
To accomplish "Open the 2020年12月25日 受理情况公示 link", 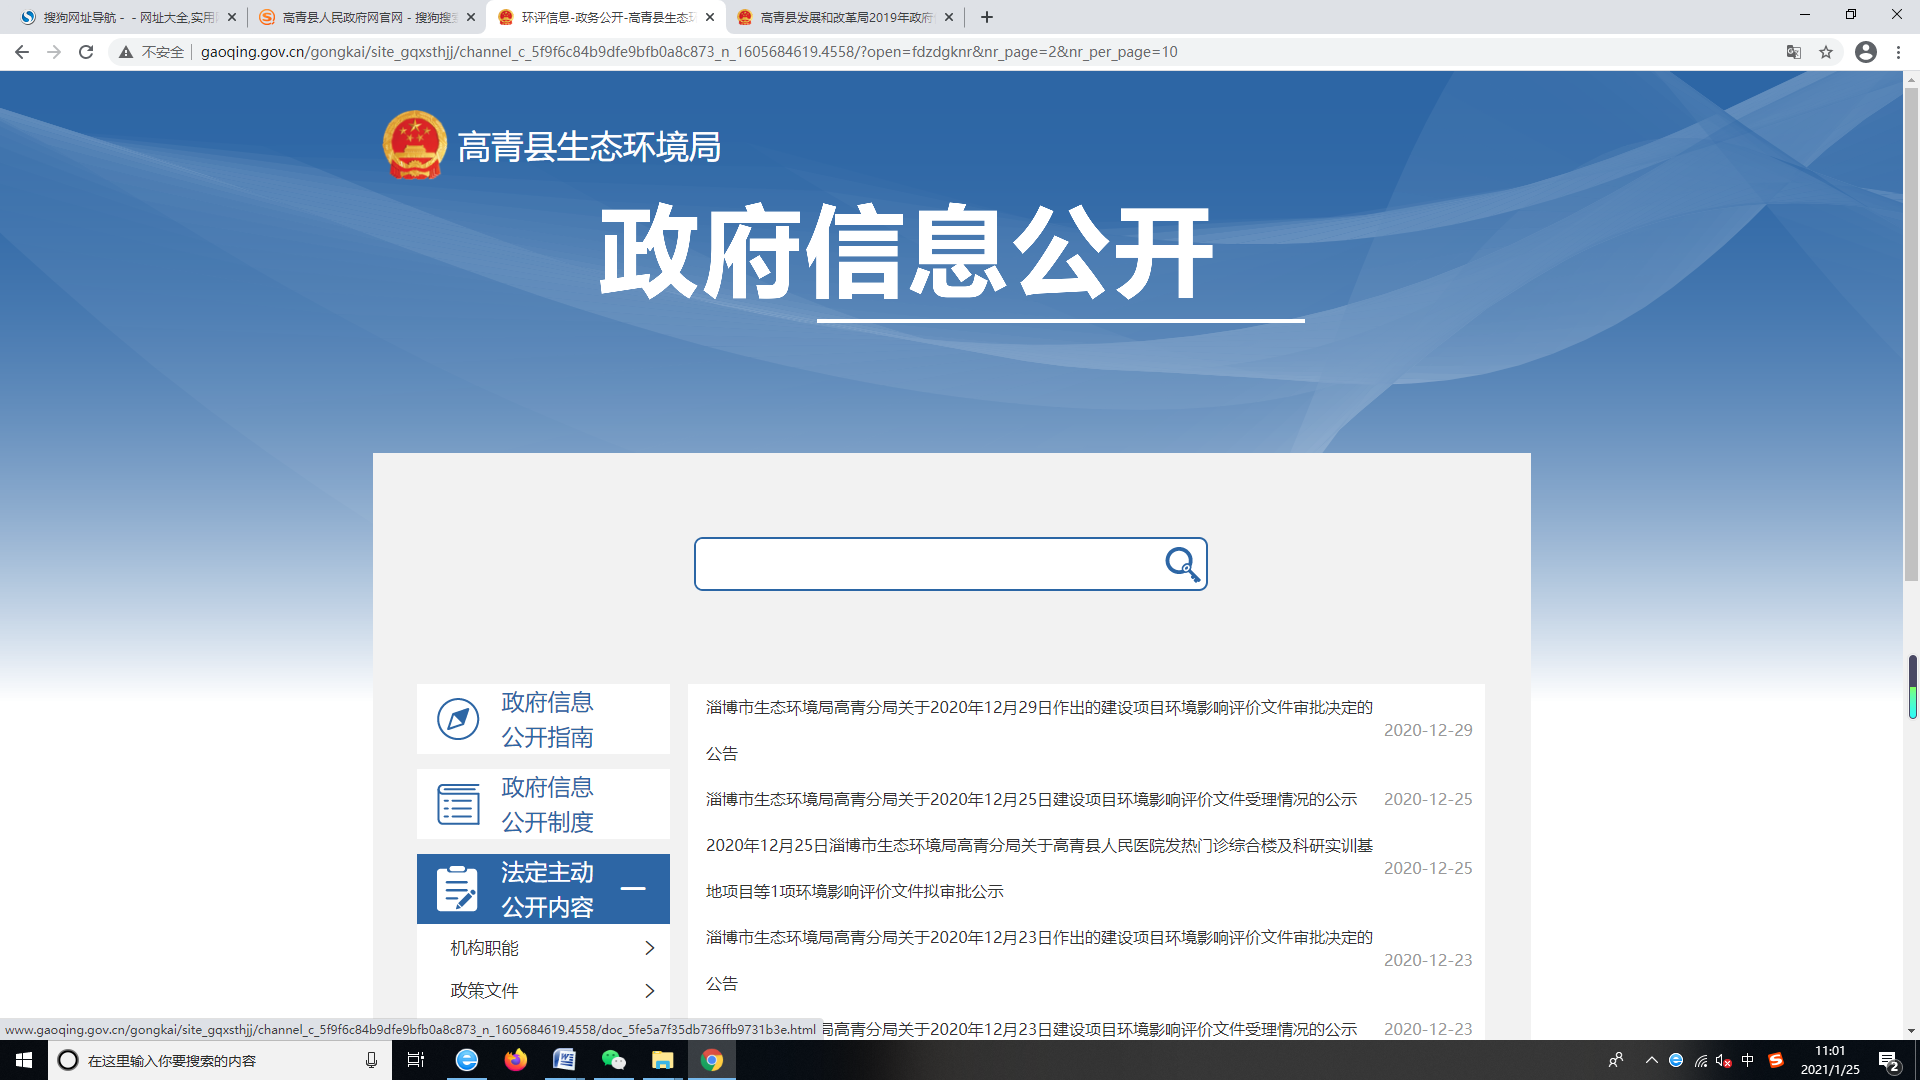I will [1030, 800].
